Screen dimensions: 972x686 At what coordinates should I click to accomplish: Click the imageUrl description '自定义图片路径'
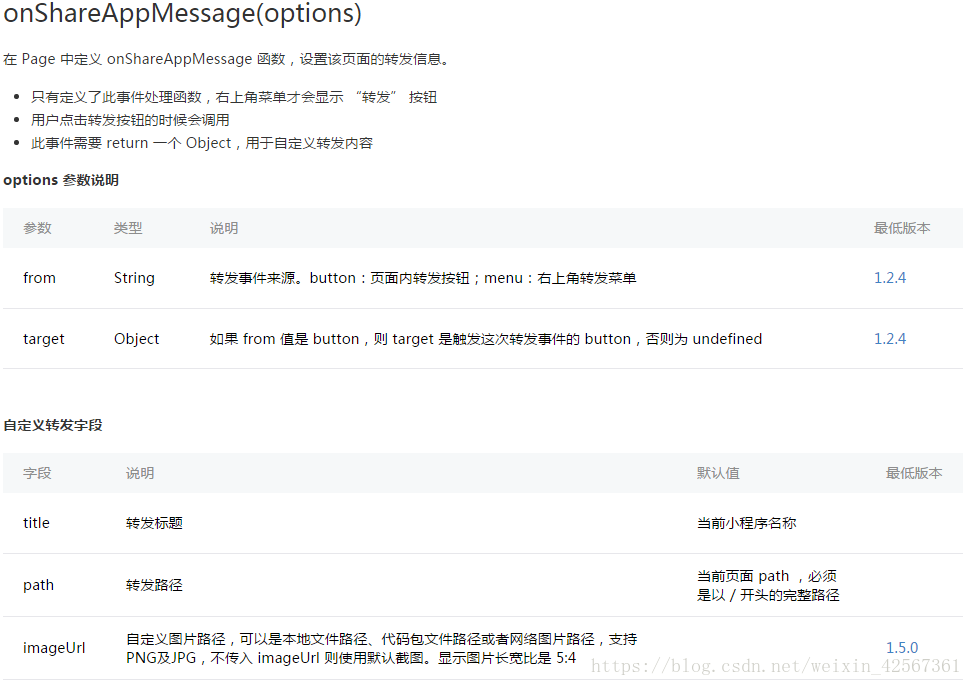382,648
